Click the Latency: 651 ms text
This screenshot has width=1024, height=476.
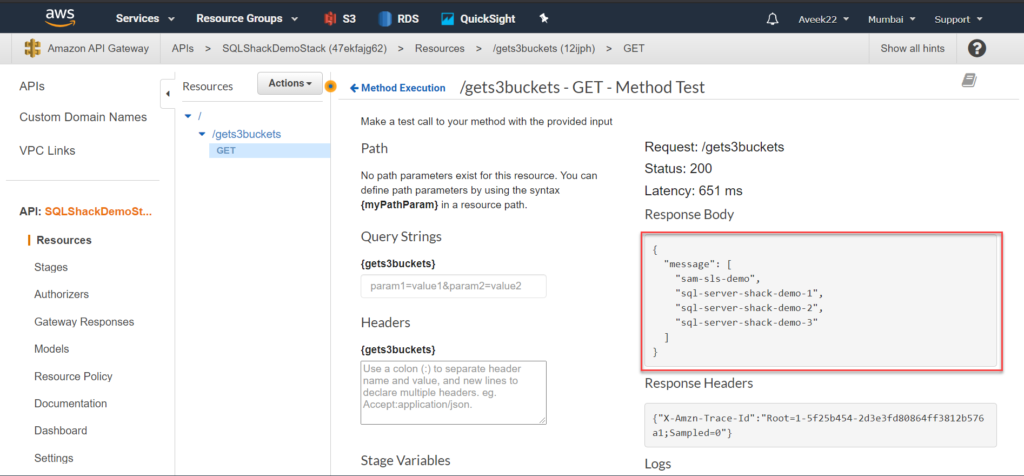pos(693,191)
